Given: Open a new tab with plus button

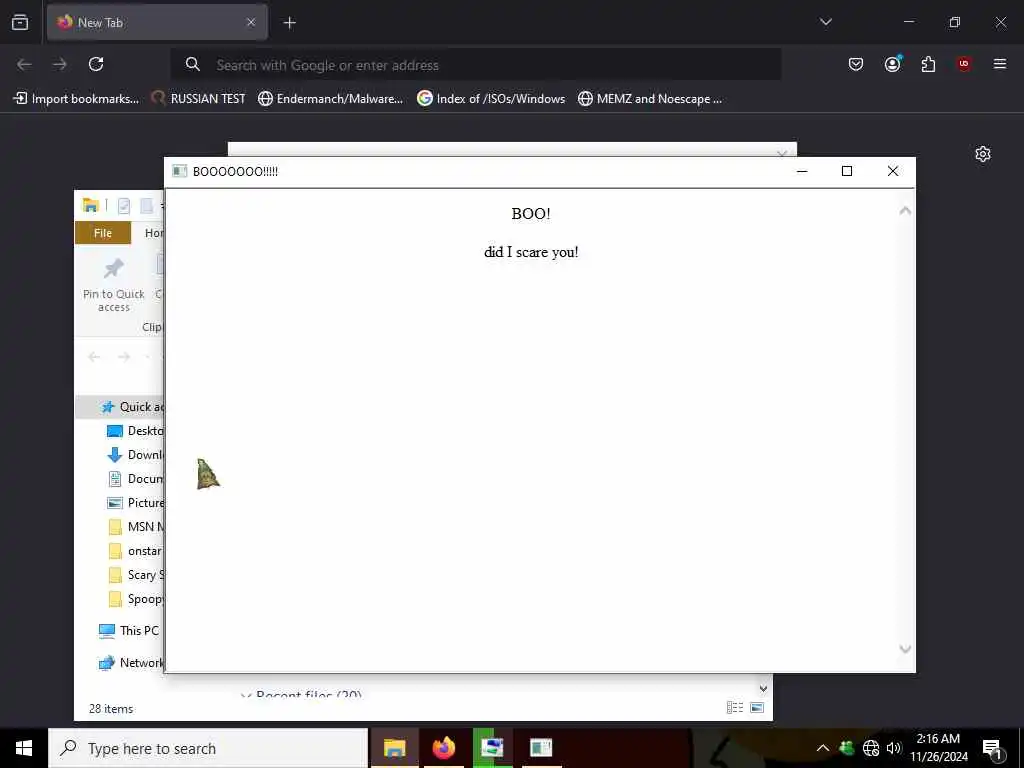Looking at the screenshot, I should pos(289,23).
